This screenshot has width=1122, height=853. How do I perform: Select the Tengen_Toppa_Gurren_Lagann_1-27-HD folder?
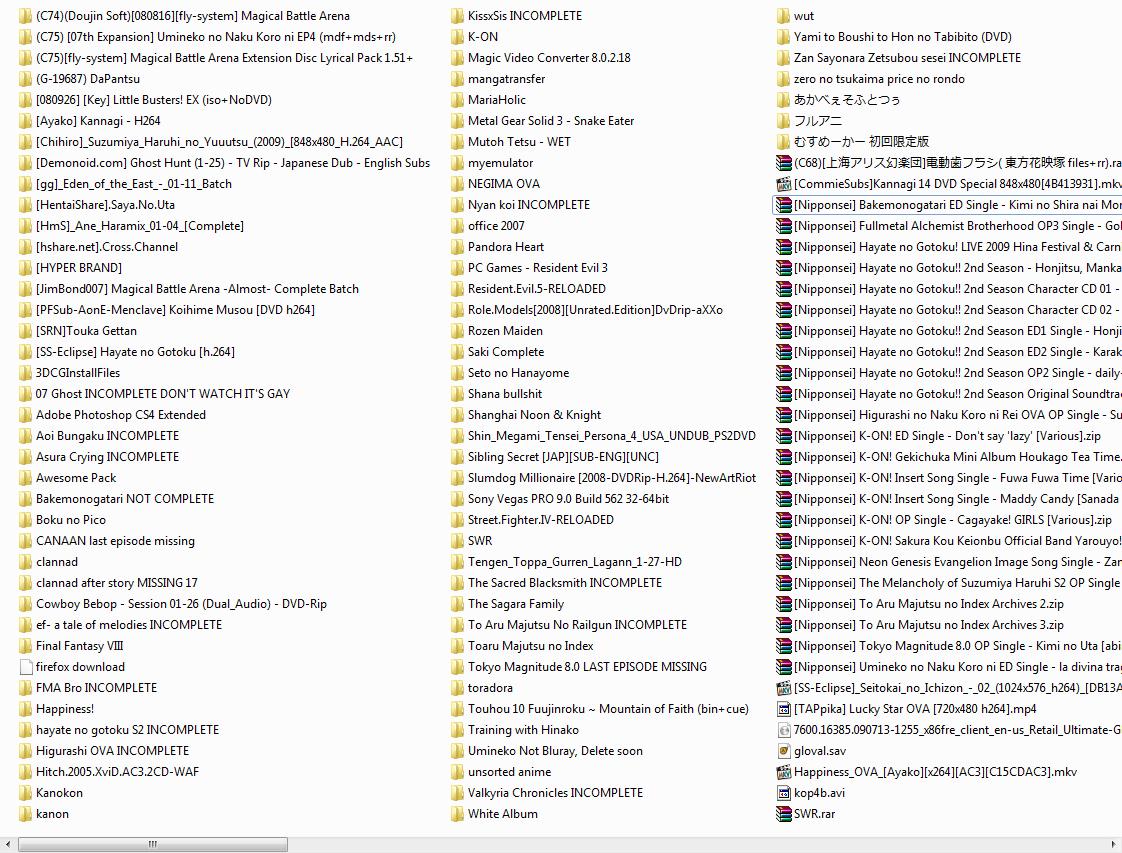tap(575, 562)
